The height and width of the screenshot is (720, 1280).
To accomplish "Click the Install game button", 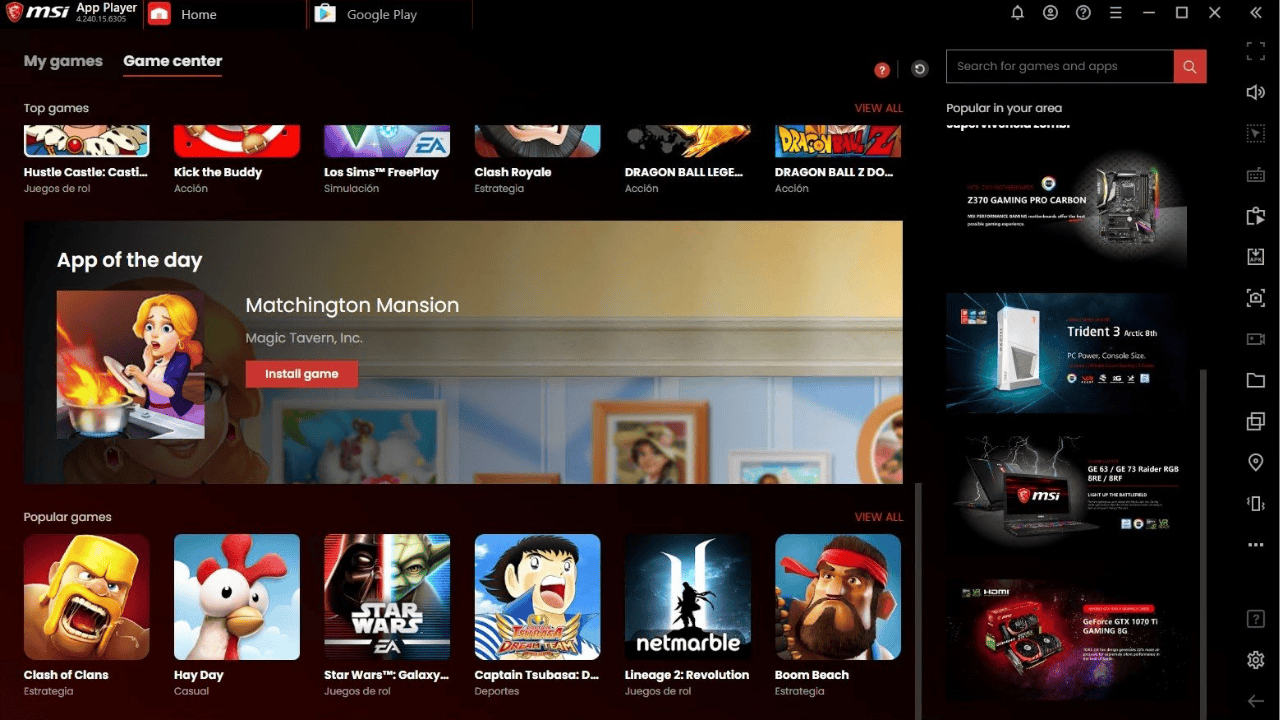I will click(302, 374).
